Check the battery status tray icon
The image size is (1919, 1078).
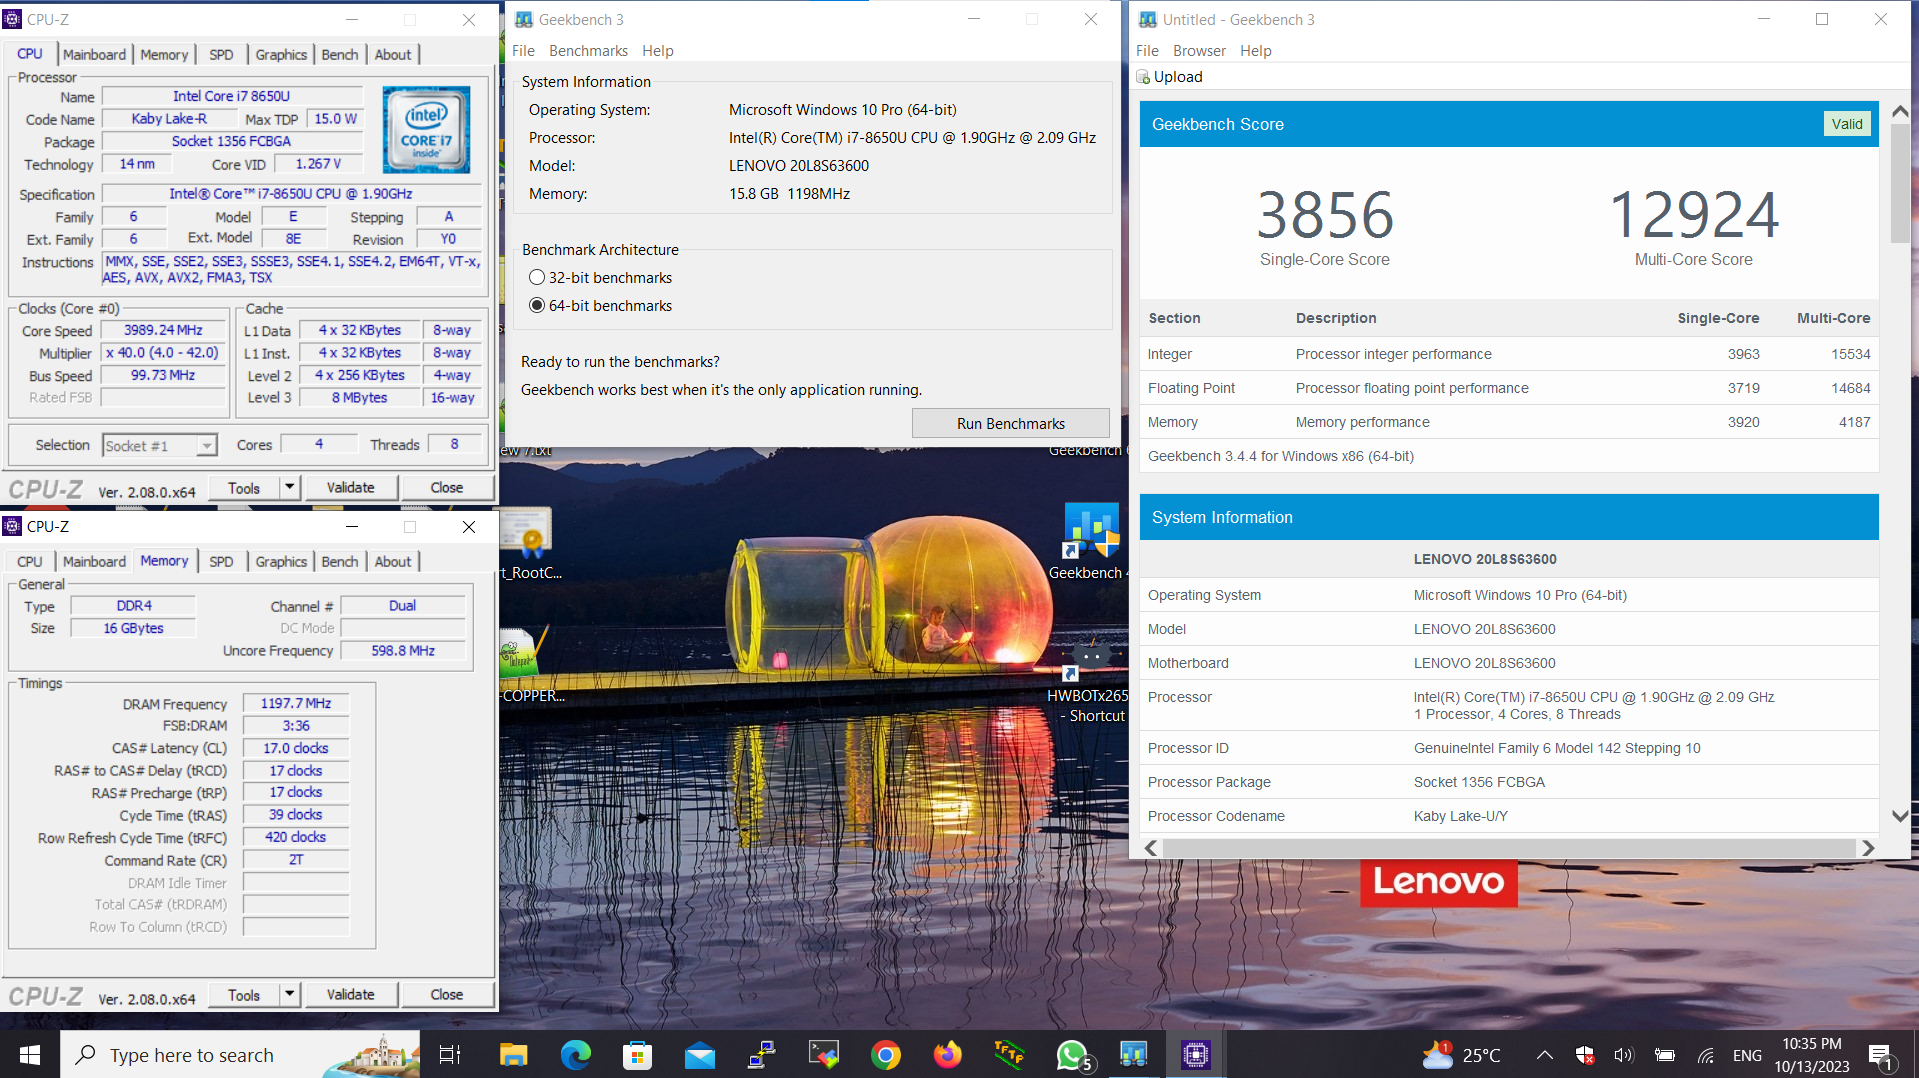(x=1664, y=1055)
